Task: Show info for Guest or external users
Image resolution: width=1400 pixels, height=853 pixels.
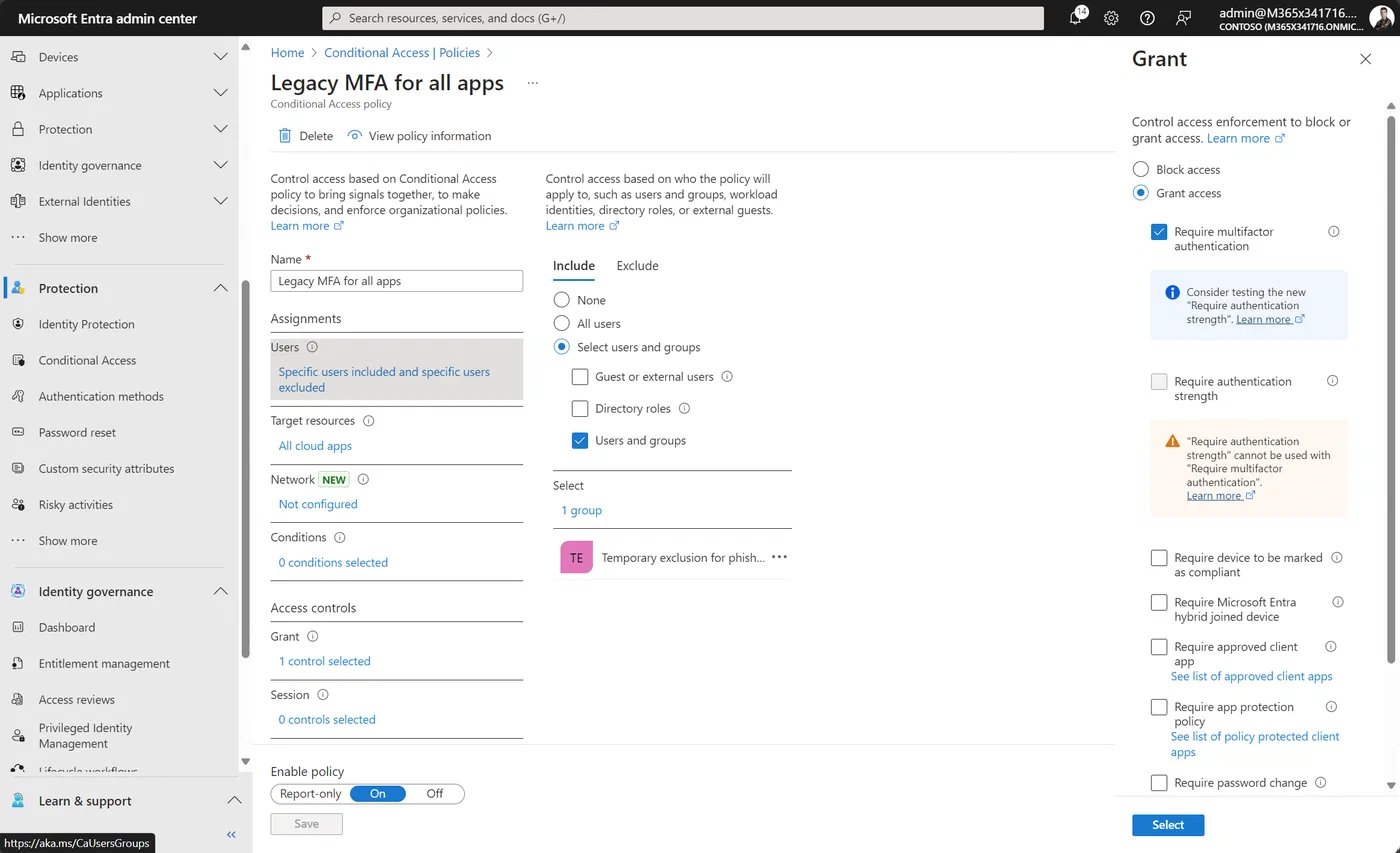Action: pyautogui.click(x=727, y=377)
